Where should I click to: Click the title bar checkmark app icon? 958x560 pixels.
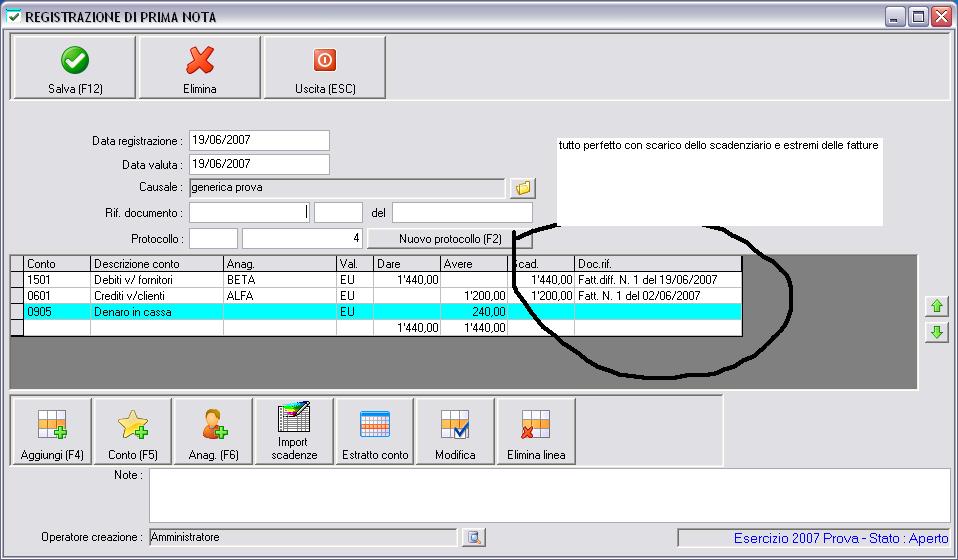coord(13,16)
